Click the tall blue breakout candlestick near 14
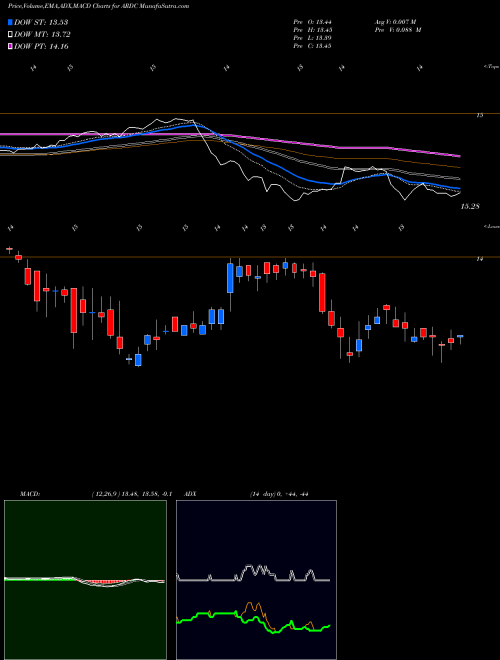The image size is (500, 660). [x=230, y=278]
